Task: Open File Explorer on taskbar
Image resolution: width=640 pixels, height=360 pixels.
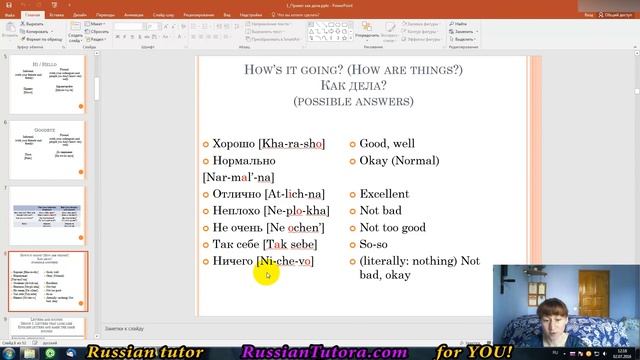Action: pyautogui.click(x=29, y=353)
